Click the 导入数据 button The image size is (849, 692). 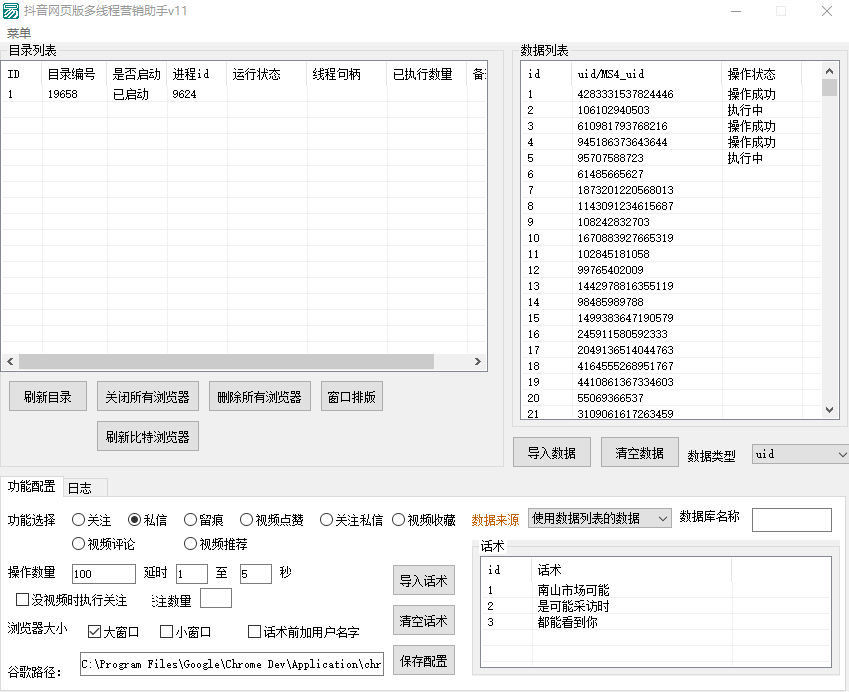551,453
